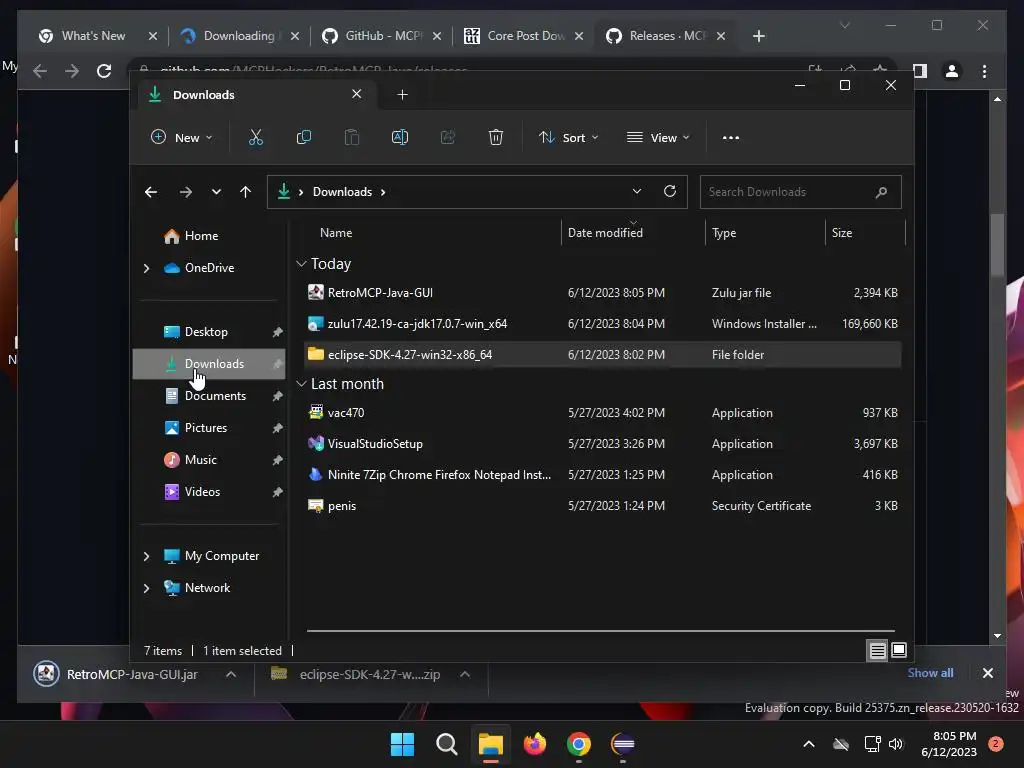
Task: Open options arrow for eclipse-SDK zip download
Action: (465, 674)
